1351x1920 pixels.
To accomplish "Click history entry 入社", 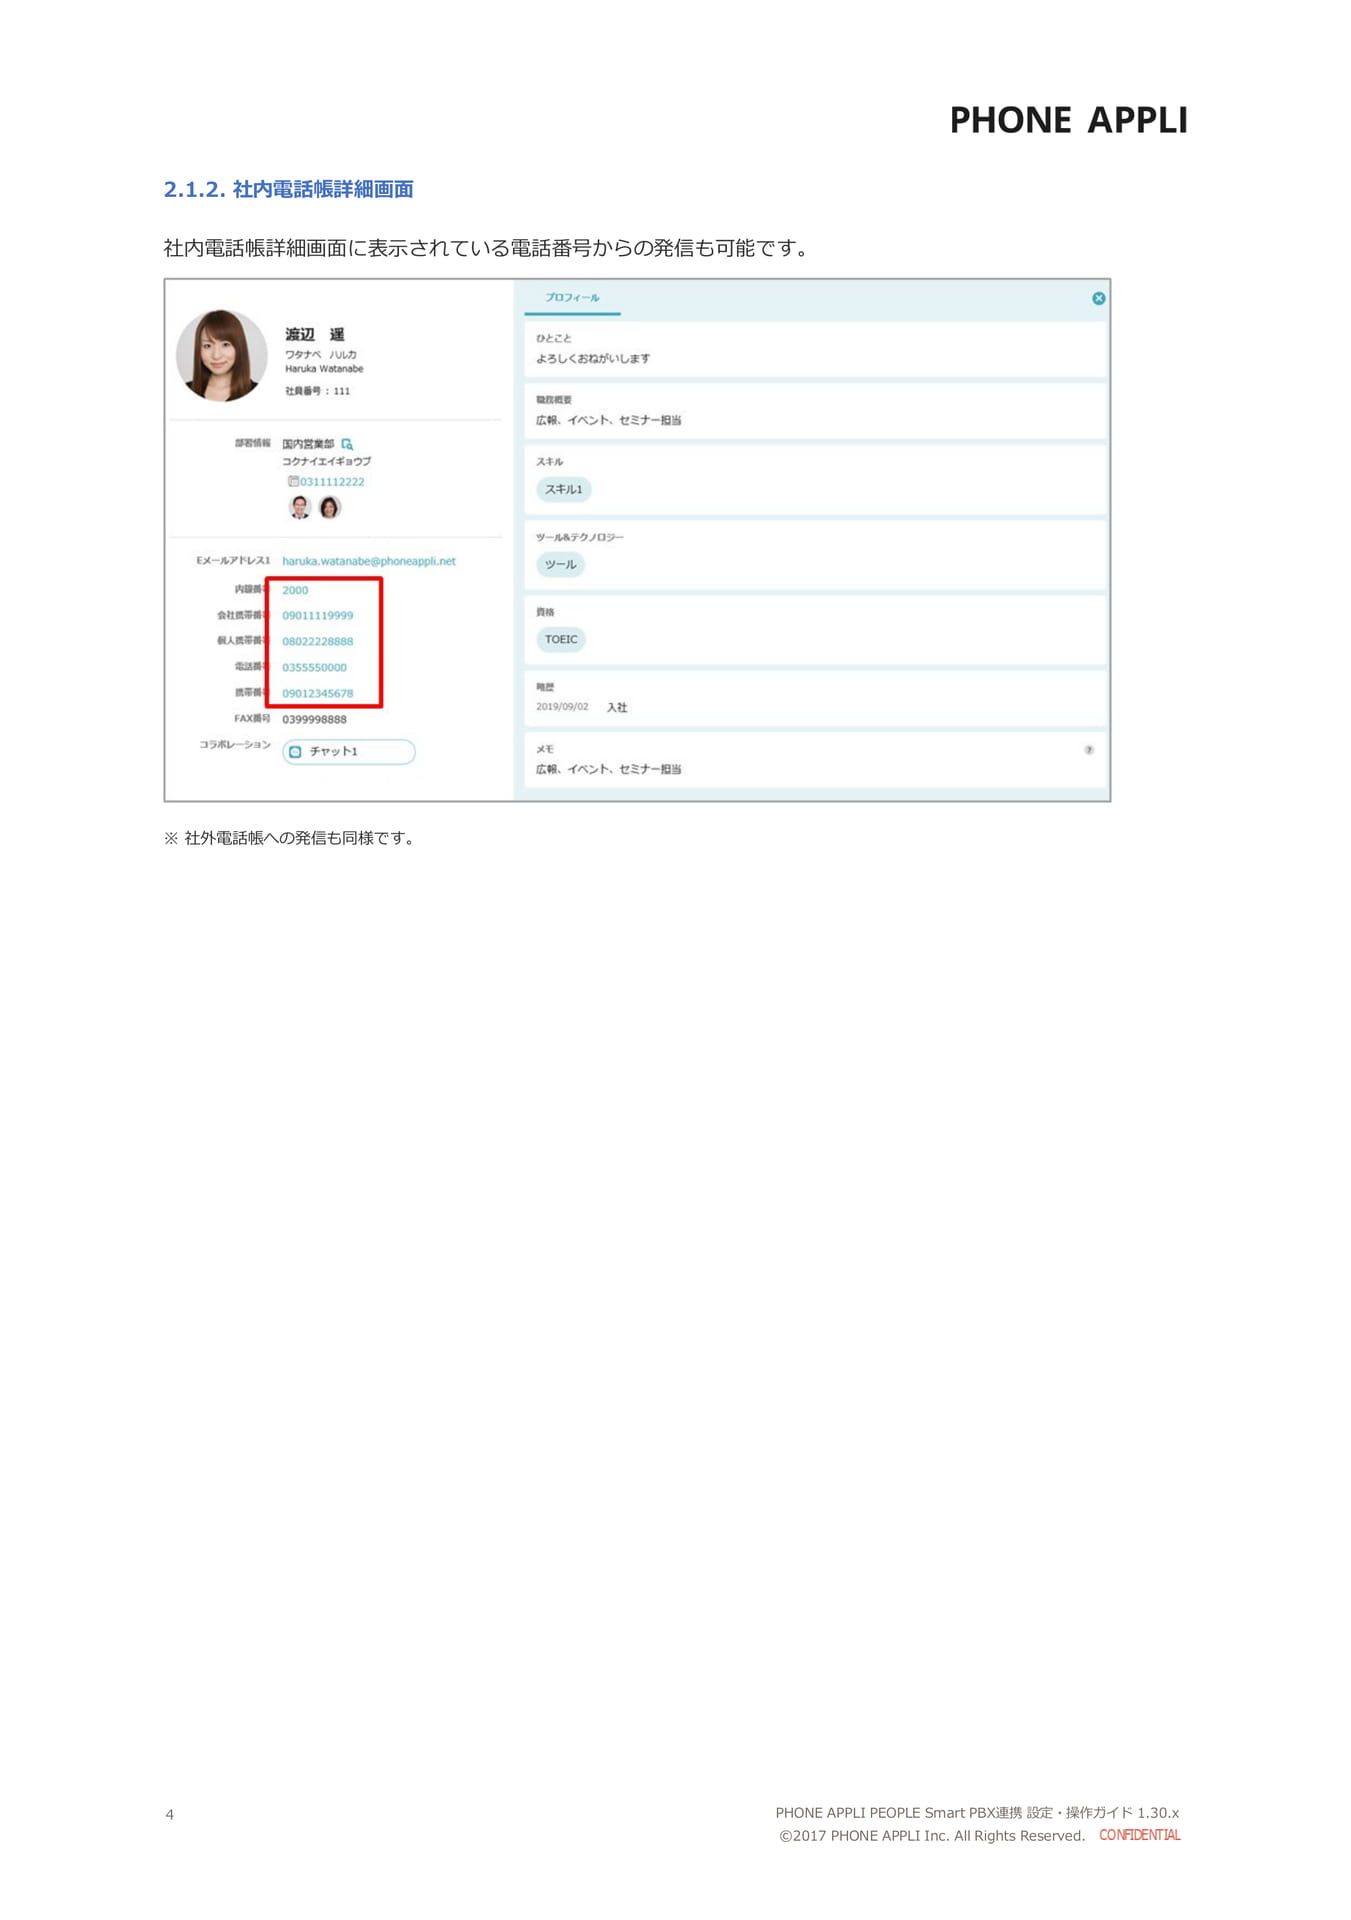I will point(617,707).
